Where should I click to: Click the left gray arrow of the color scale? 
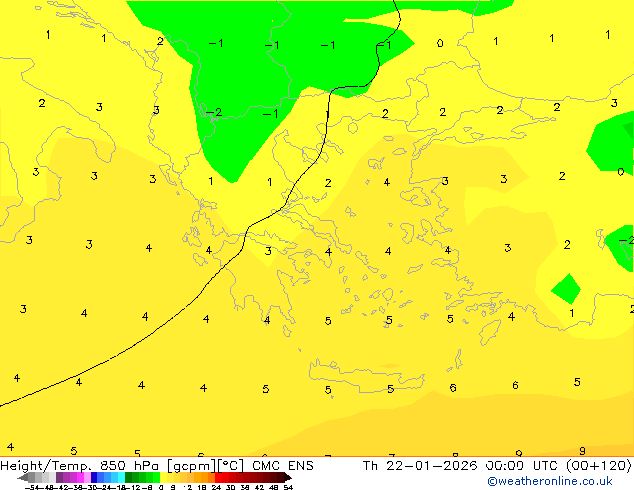point(23,477)
